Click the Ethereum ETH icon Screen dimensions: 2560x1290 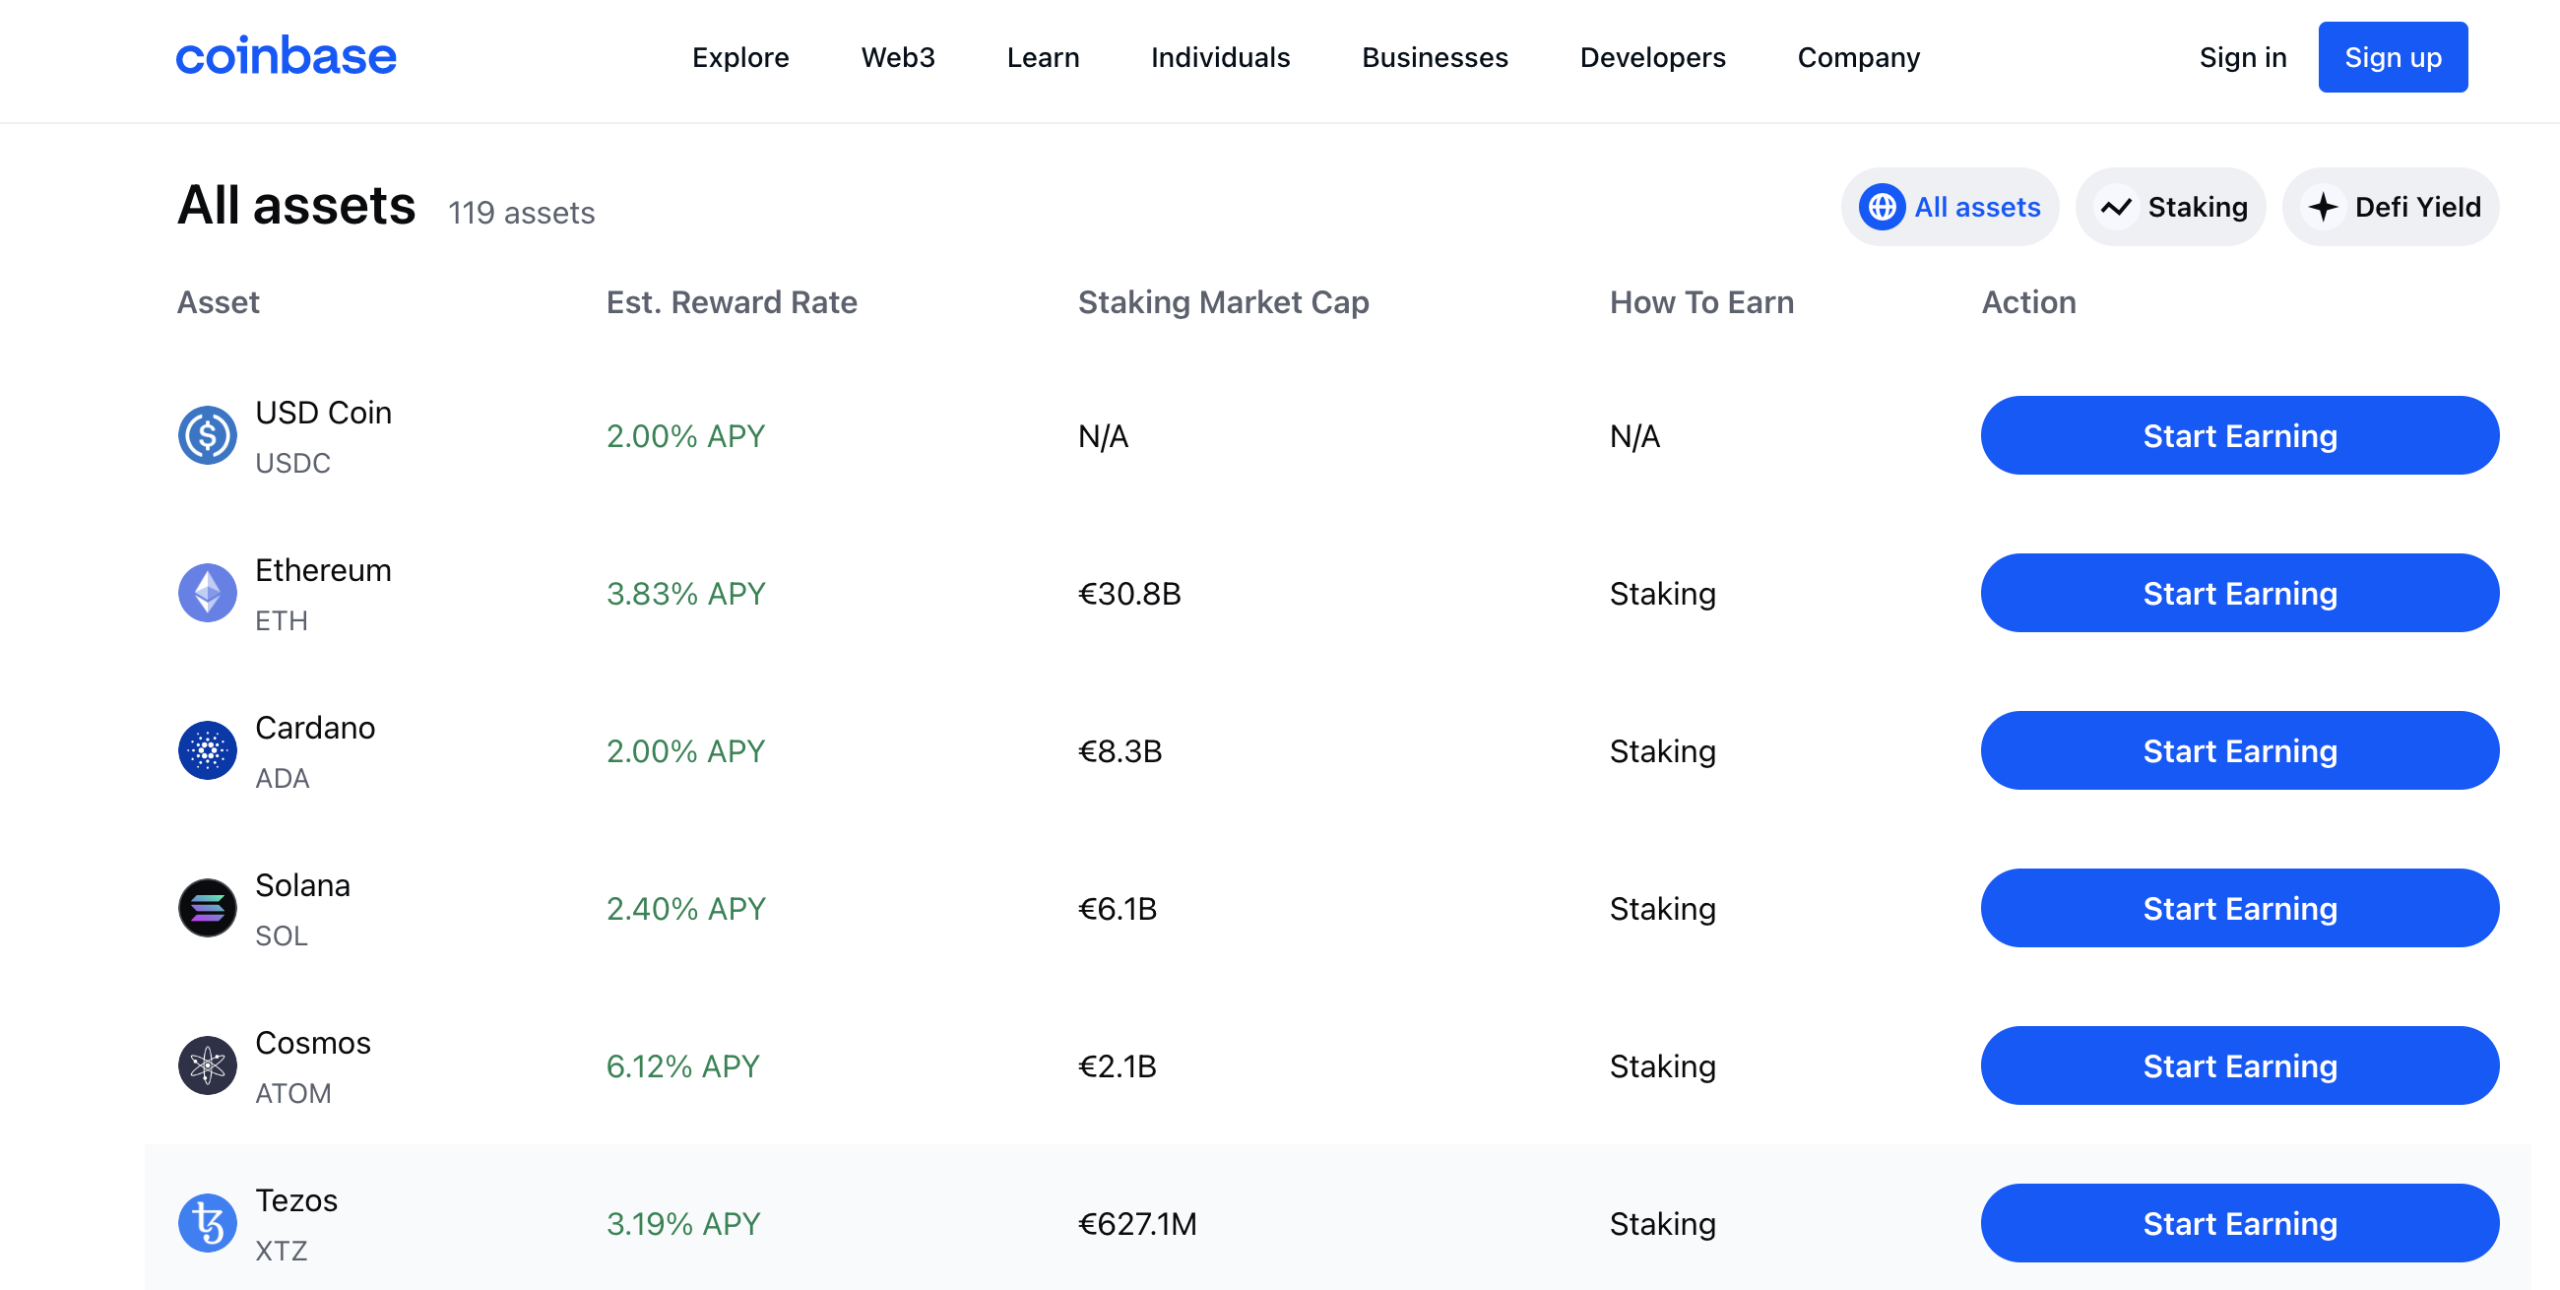coord(209,594)
